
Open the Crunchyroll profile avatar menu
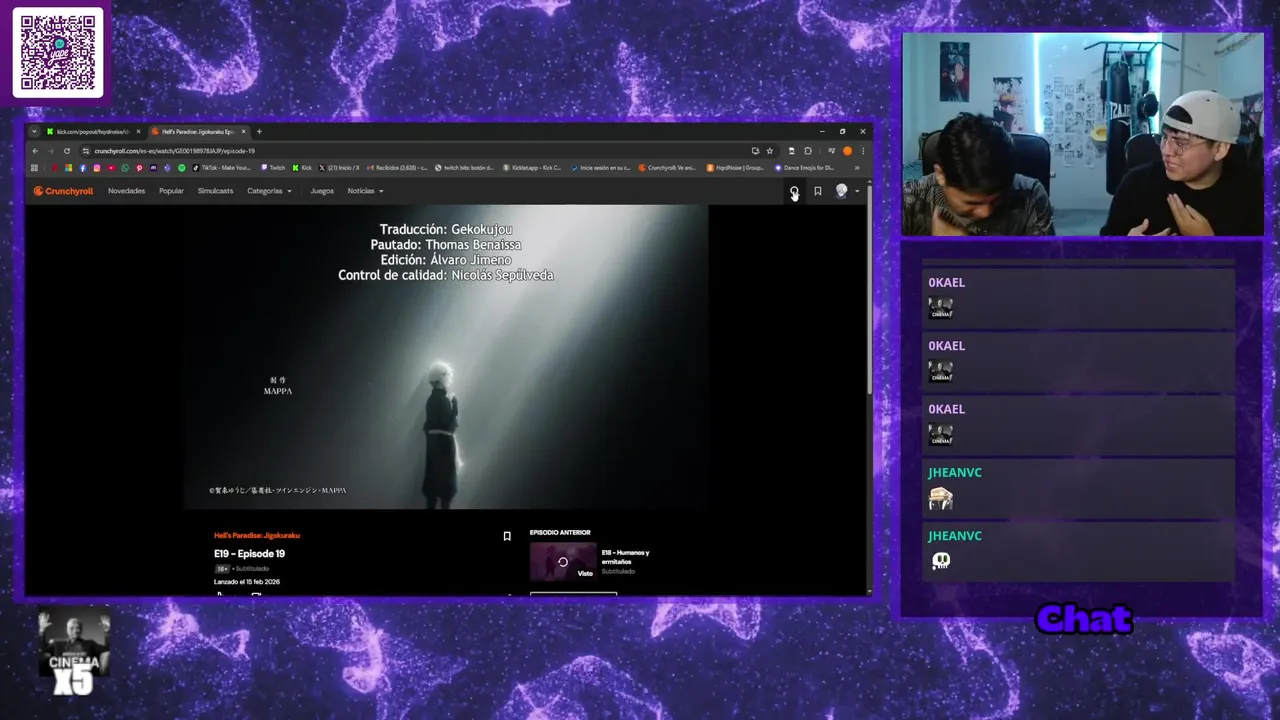point(846,191)
